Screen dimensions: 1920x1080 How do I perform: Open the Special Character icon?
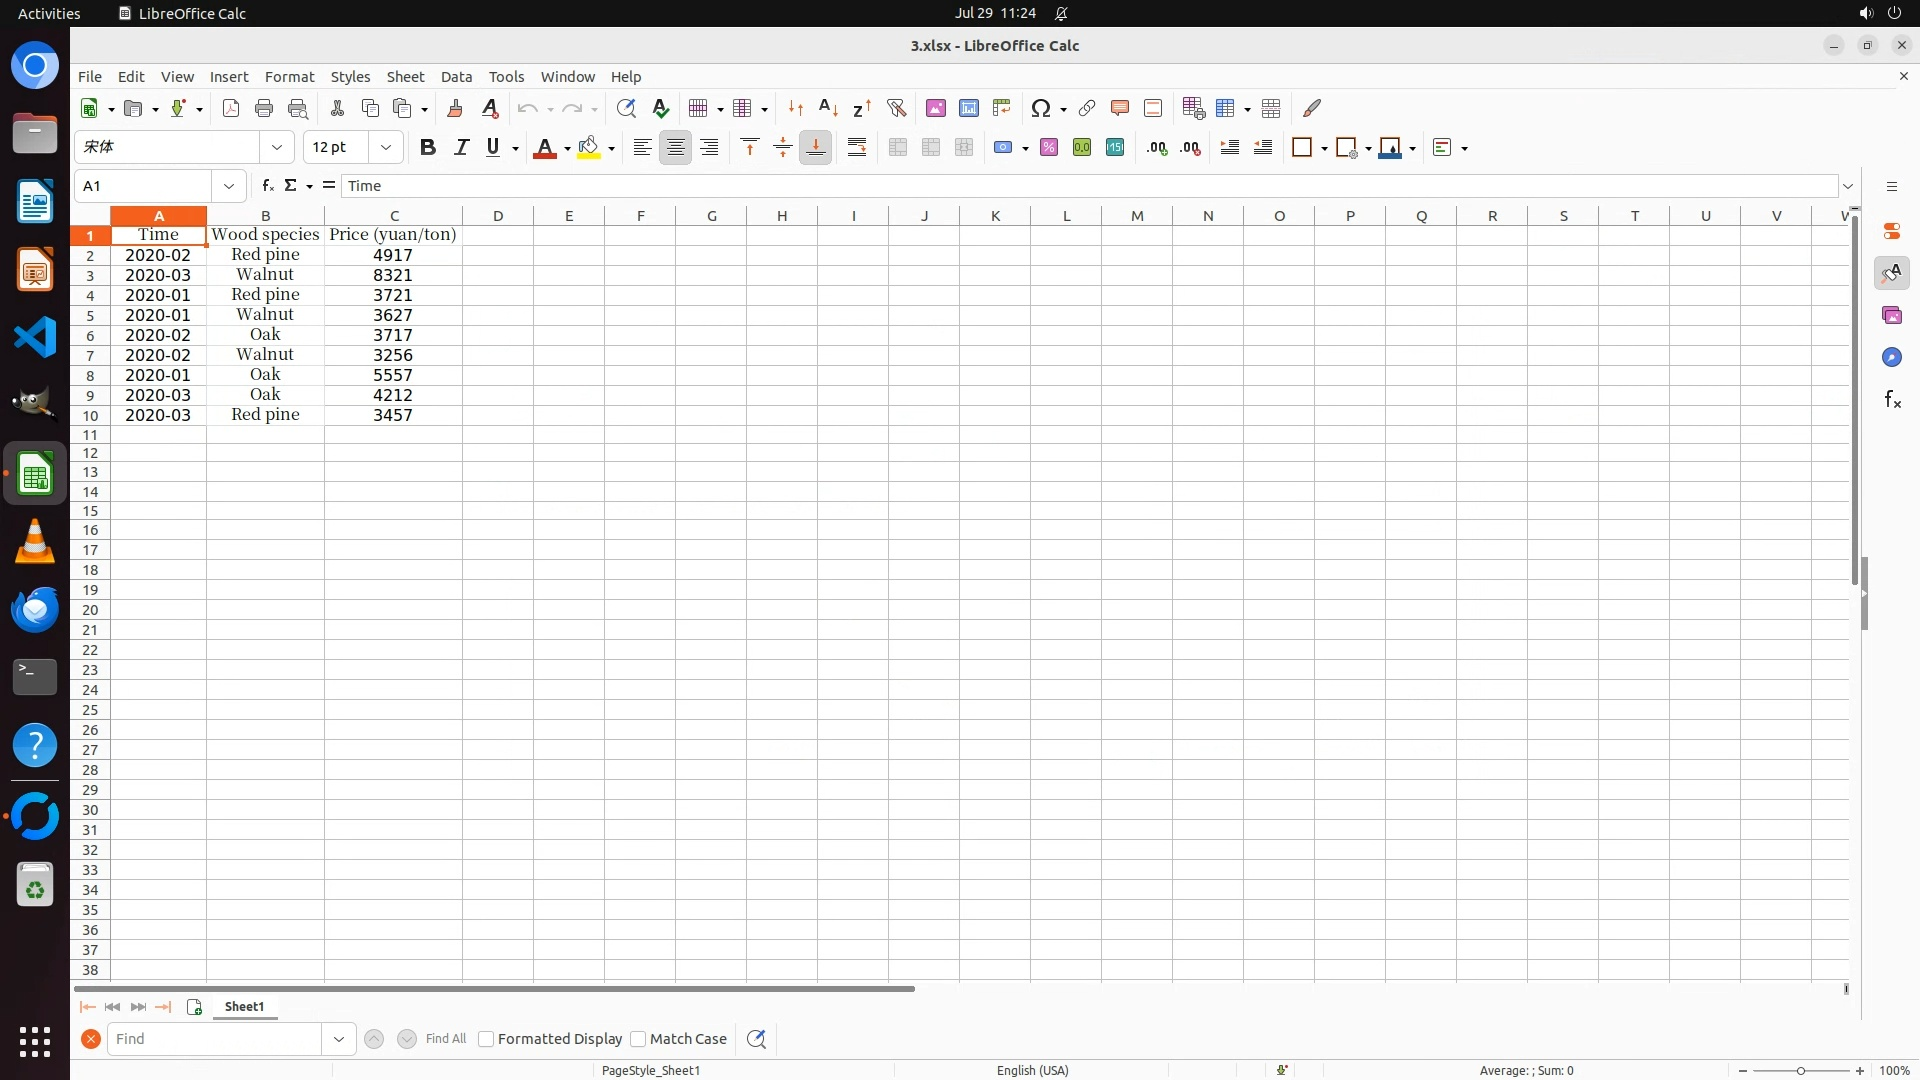(1041, 108)
